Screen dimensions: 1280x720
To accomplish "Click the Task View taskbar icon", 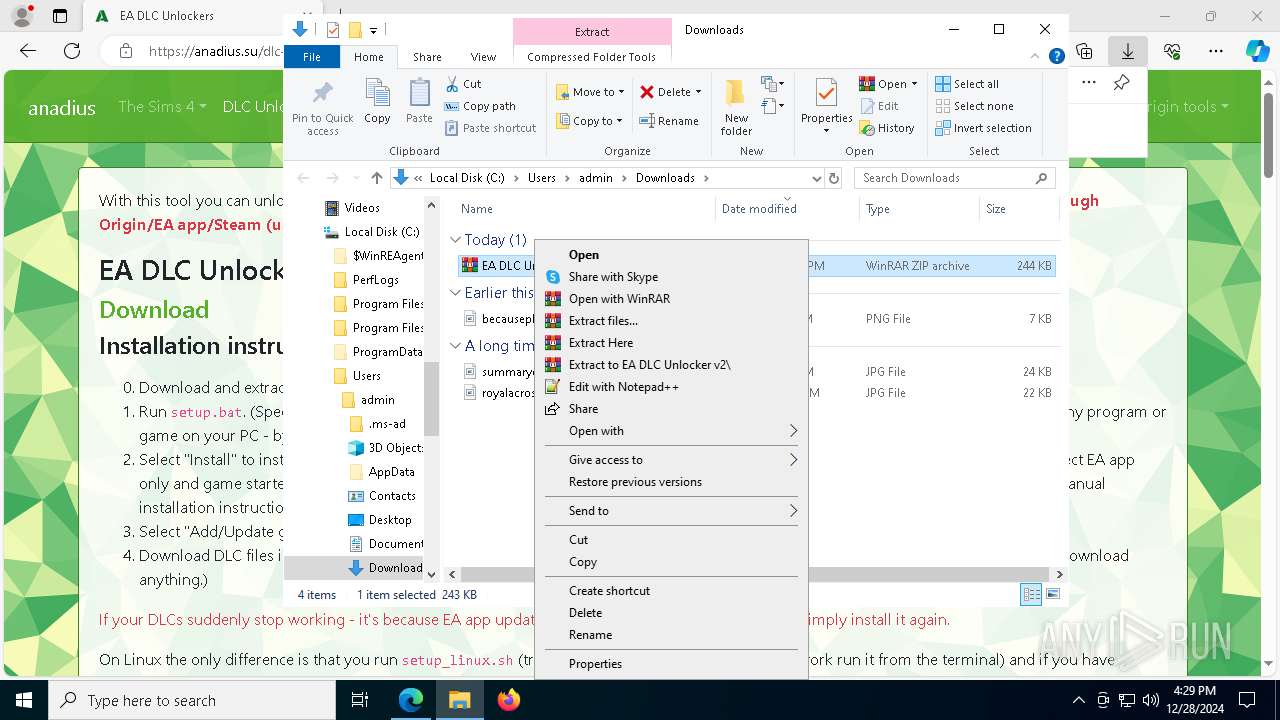I will (360, 700).
